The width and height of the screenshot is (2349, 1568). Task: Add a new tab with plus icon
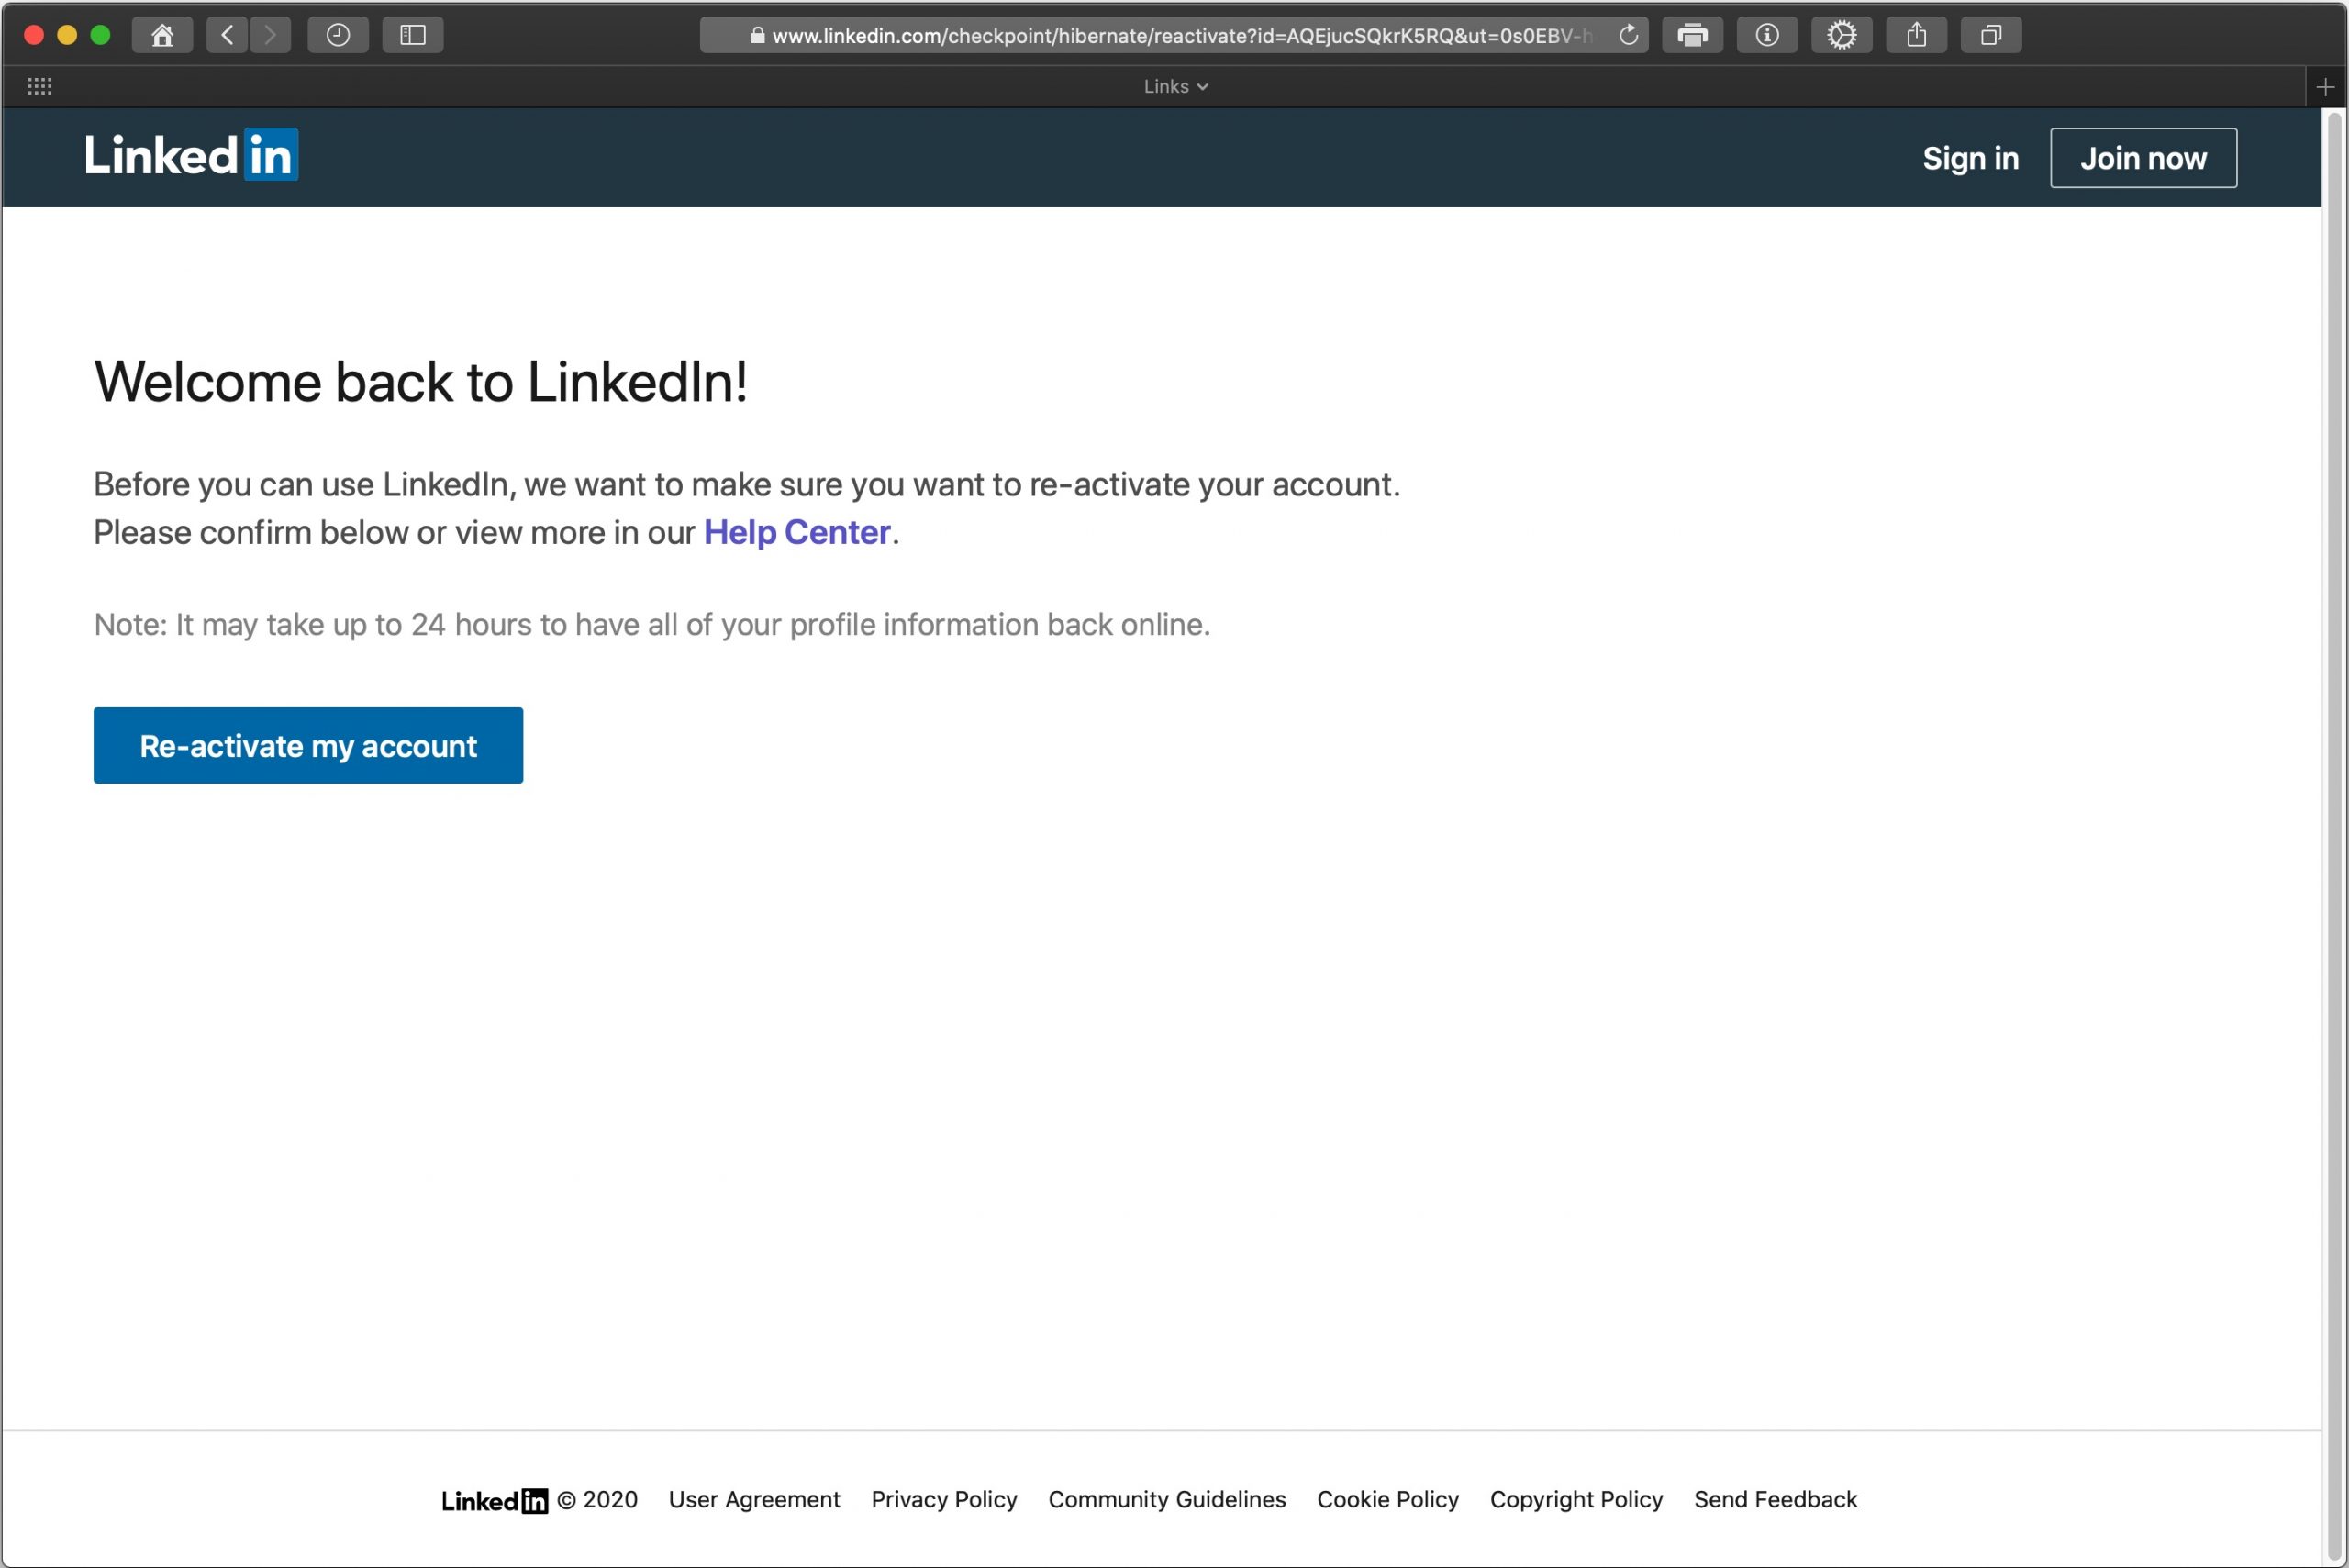2326,87
